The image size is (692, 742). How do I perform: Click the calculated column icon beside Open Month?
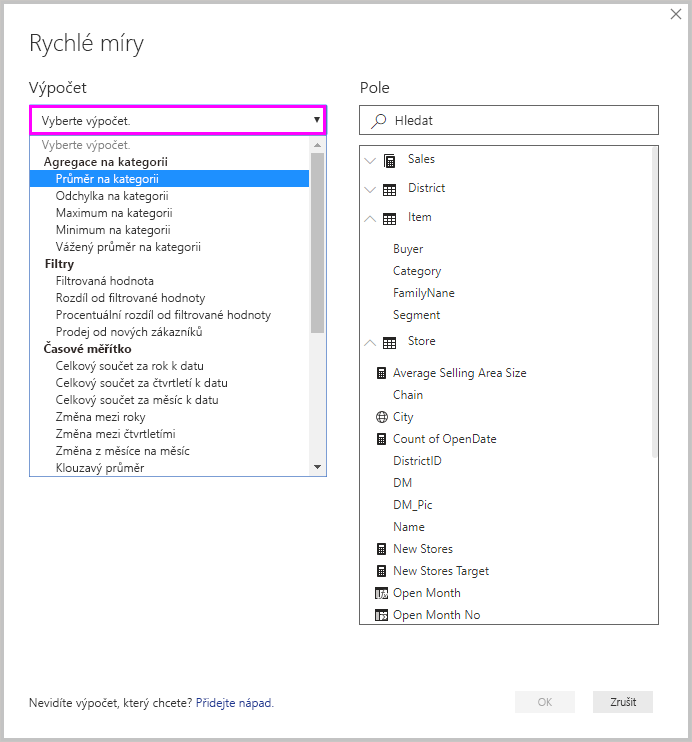click(x=381, y=593)
